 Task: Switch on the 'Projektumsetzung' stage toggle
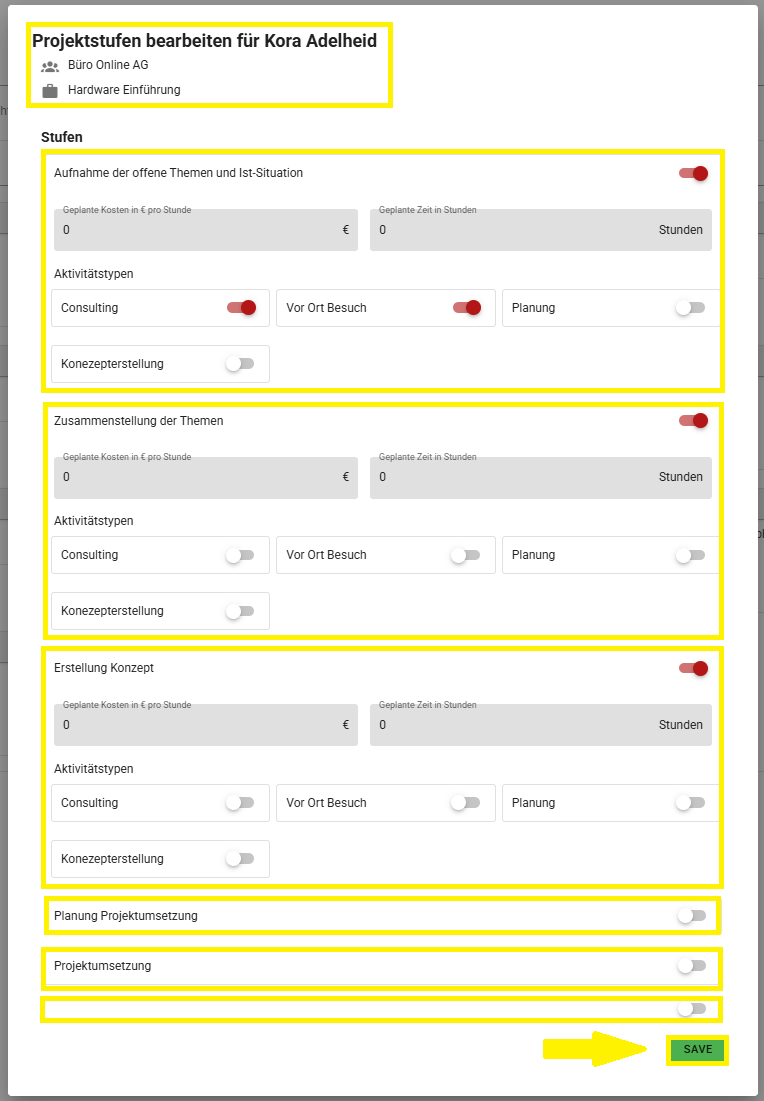point(691,966)
